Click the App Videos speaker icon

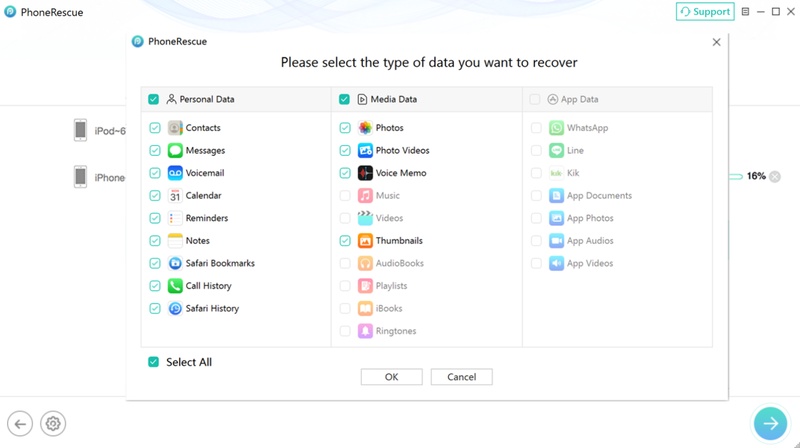tap(556, 263)
